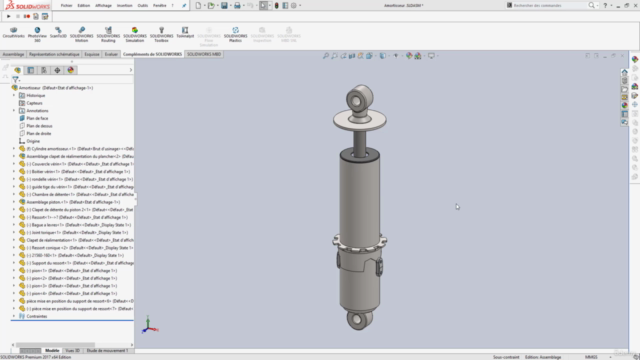Open the Affichage menu
640x360 pixels.
click(103, 5)
